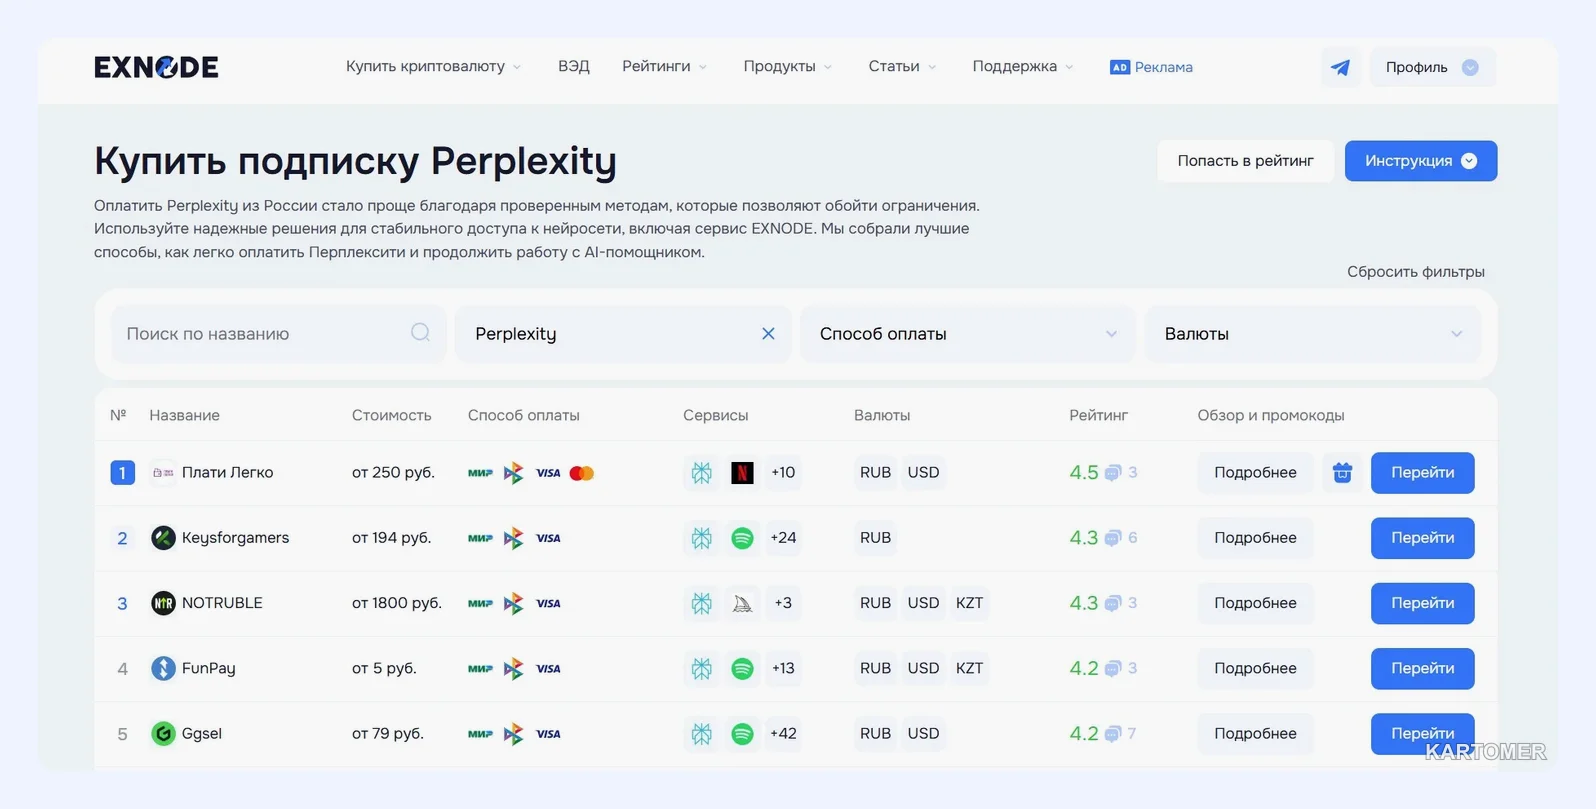The height and width of the screenshot is (809, 1596).
Task: Click the FunPay logo icon
Action: click(x=163, y=668)
